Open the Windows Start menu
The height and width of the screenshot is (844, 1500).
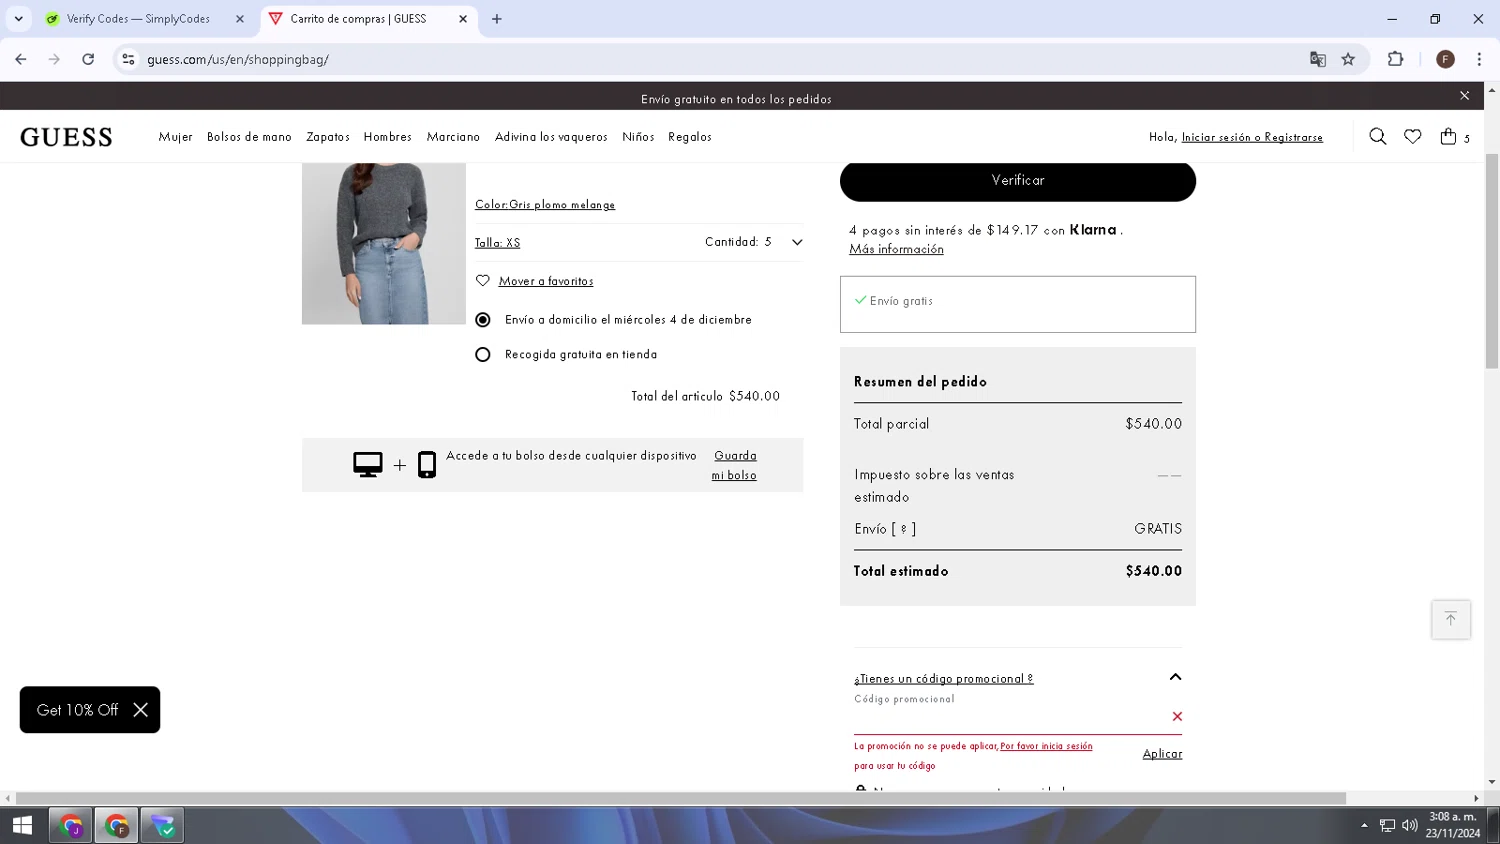click(22, 826)
